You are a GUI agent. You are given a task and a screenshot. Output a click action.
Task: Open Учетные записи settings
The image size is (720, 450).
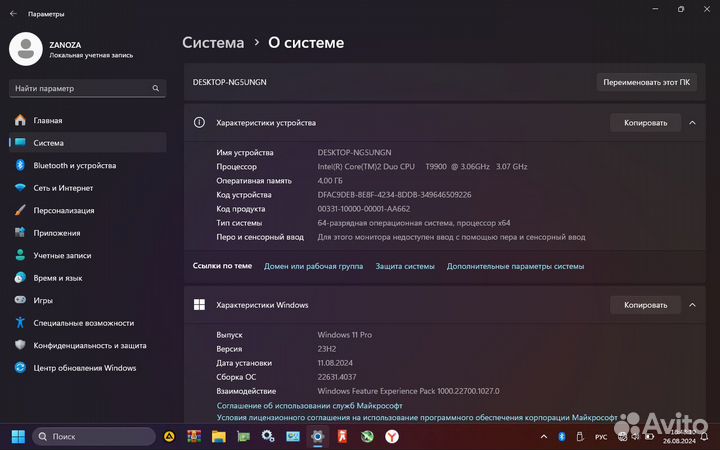[88, 255]
